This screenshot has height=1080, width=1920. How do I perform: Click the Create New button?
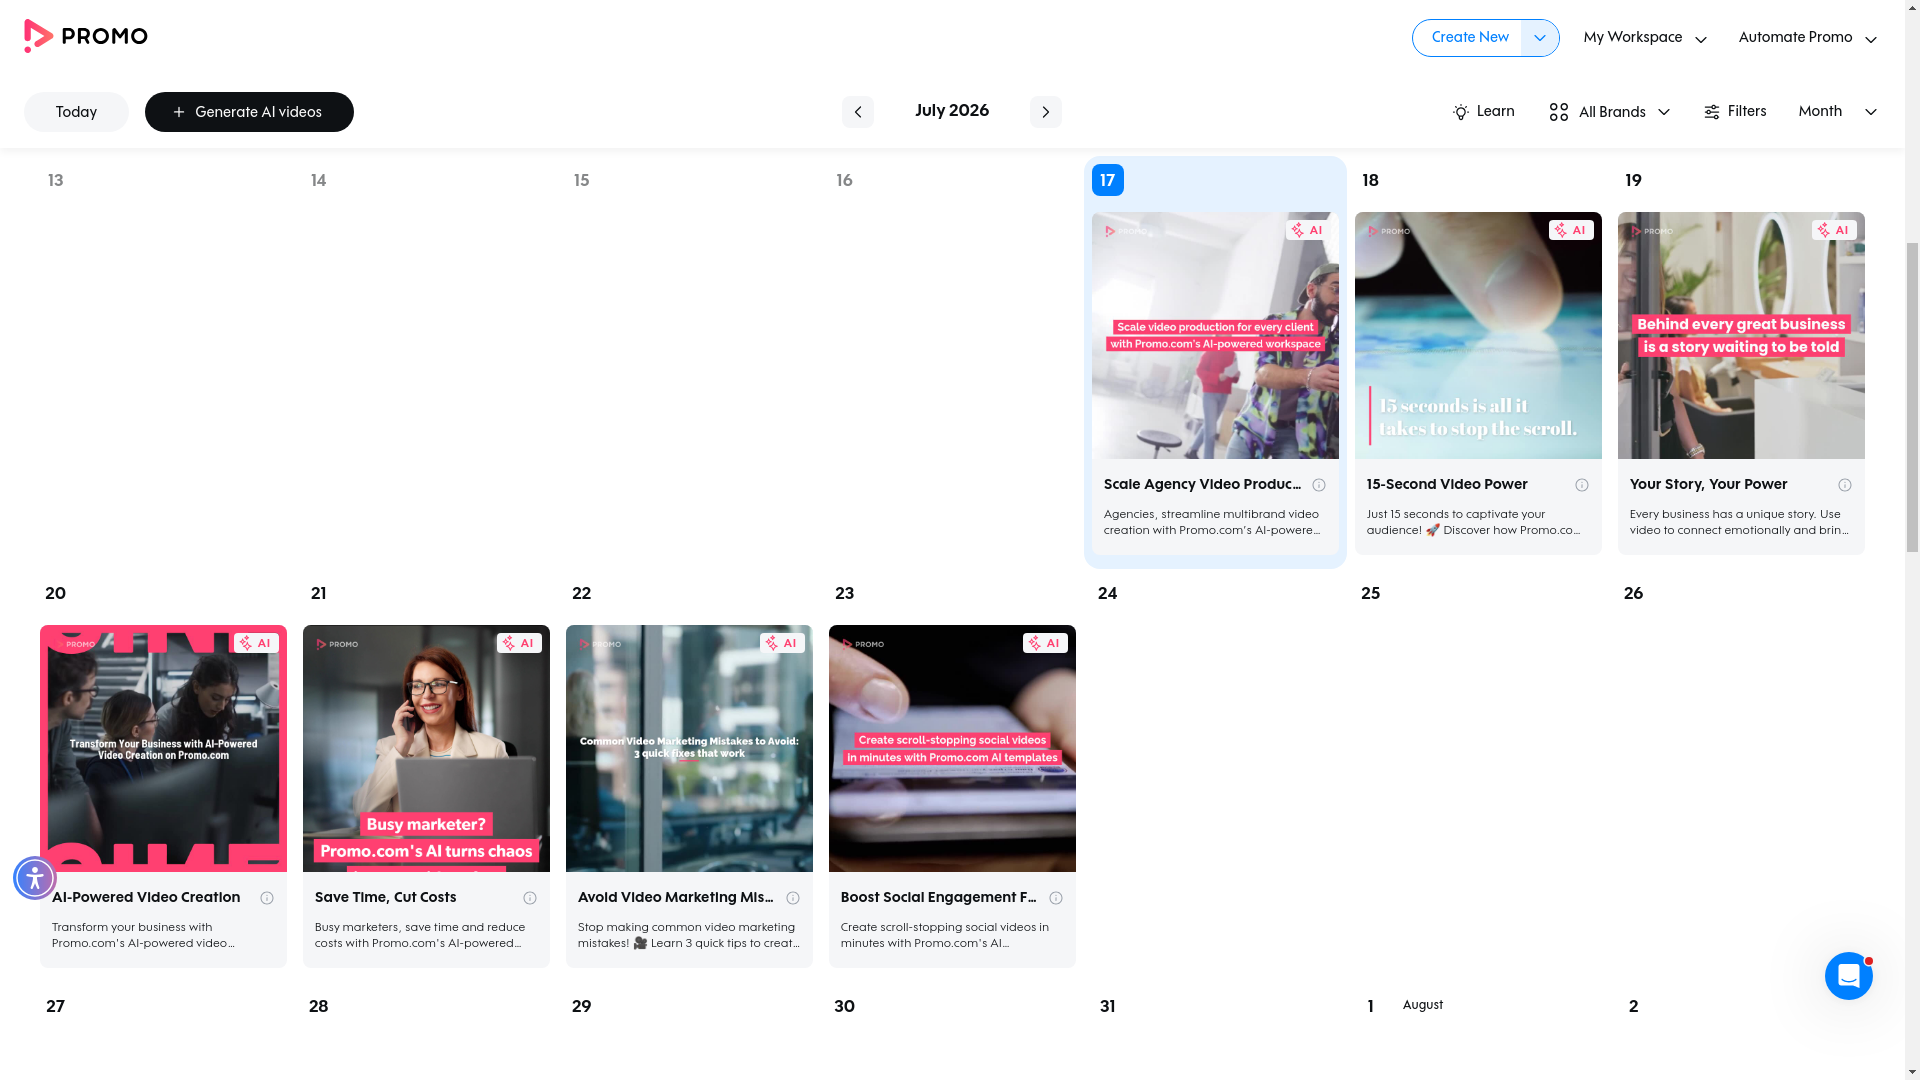1469,38
